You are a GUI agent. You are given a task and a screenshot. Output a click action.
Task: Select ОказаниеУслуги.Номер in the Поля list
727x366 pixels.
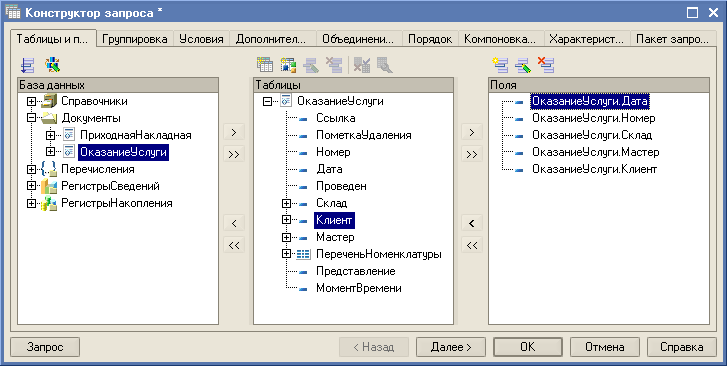tap(593, 118)
